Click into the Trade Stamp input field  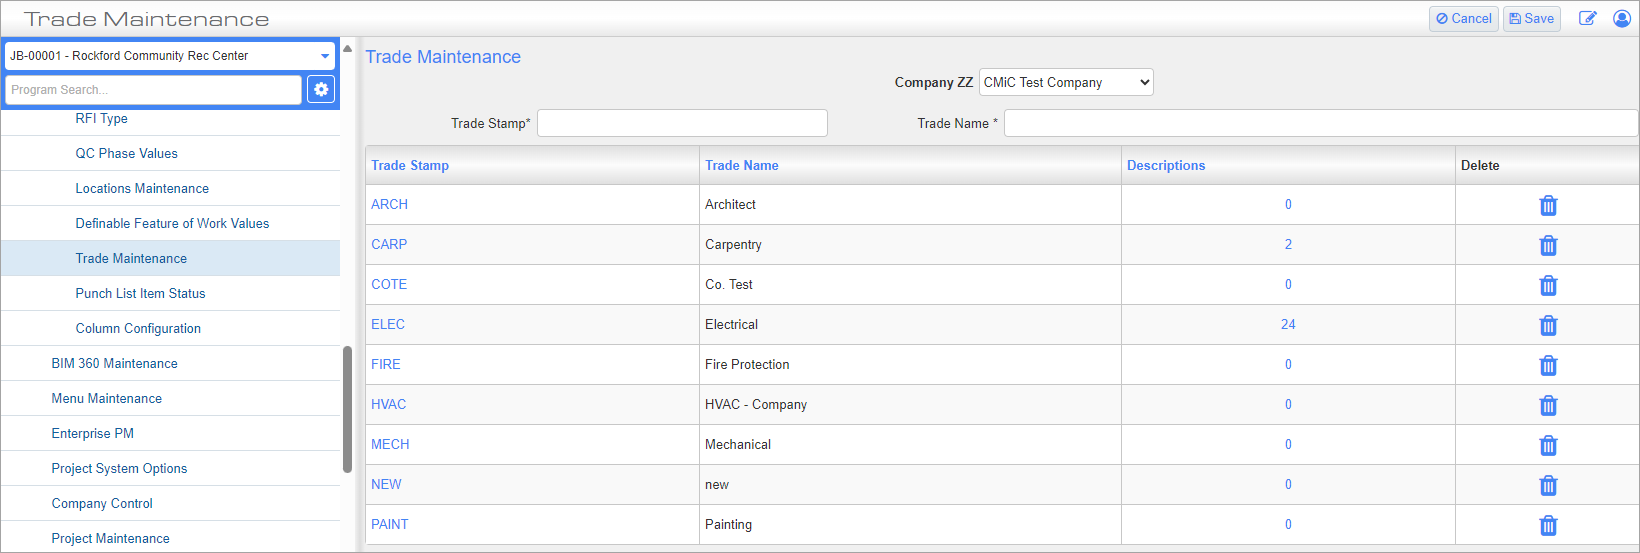click(682, 123)
